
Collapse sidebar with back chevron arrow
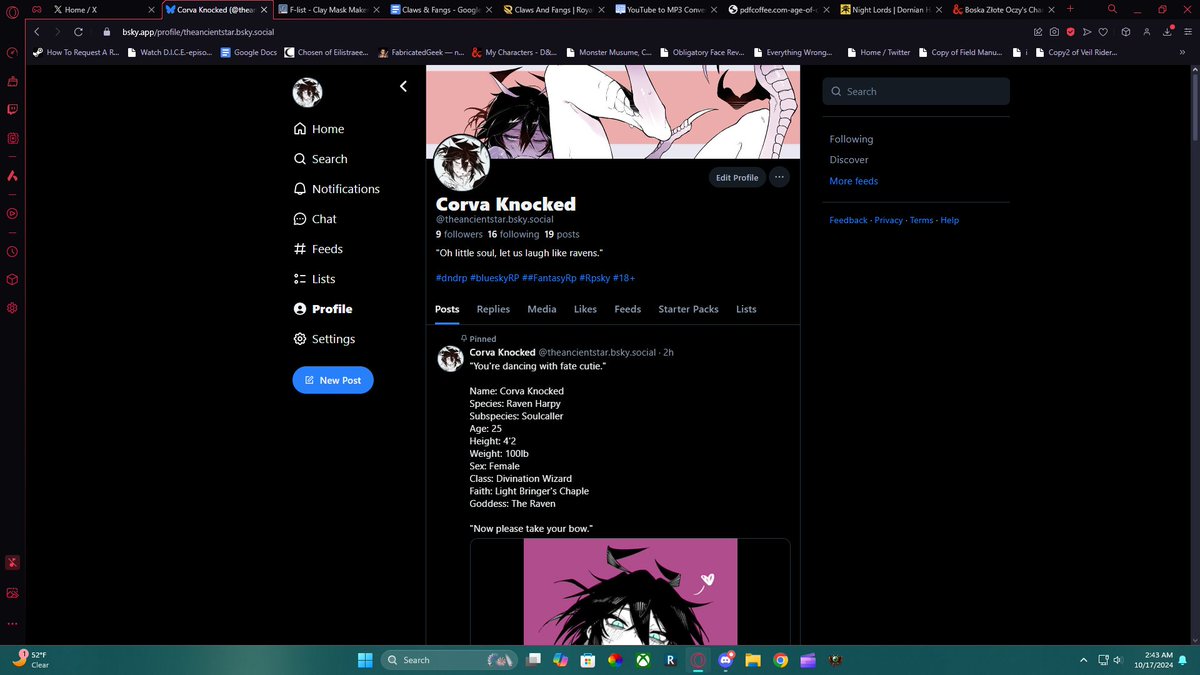(x=404, y=86)
